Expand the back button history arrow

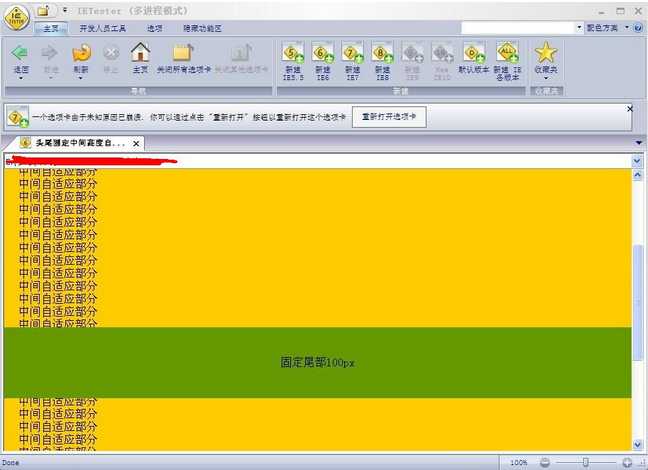21,78
